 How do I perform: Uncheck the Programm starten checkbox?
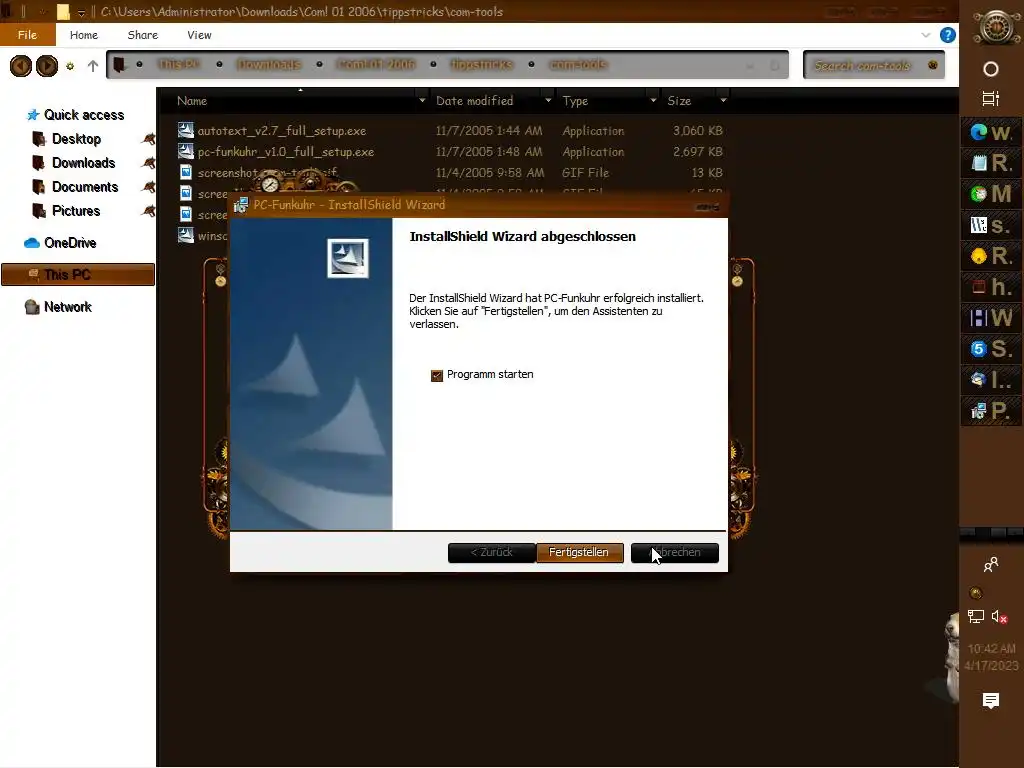437,376
